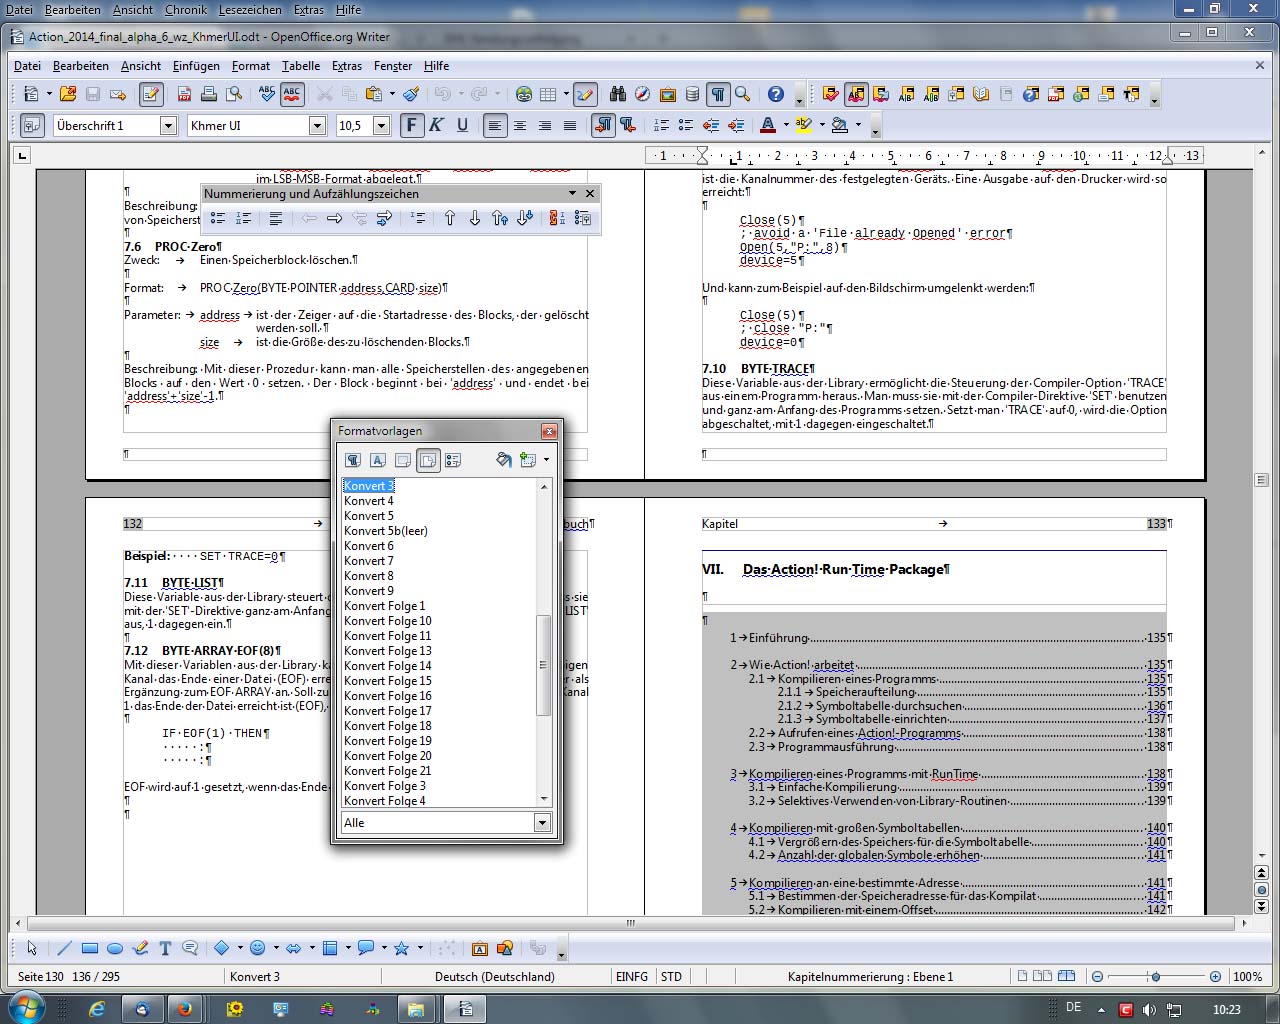Select Konvert 5b(leer) style
This screenshot has width=1280, height=1024.
pyautogui.click(x=386, y=531)
